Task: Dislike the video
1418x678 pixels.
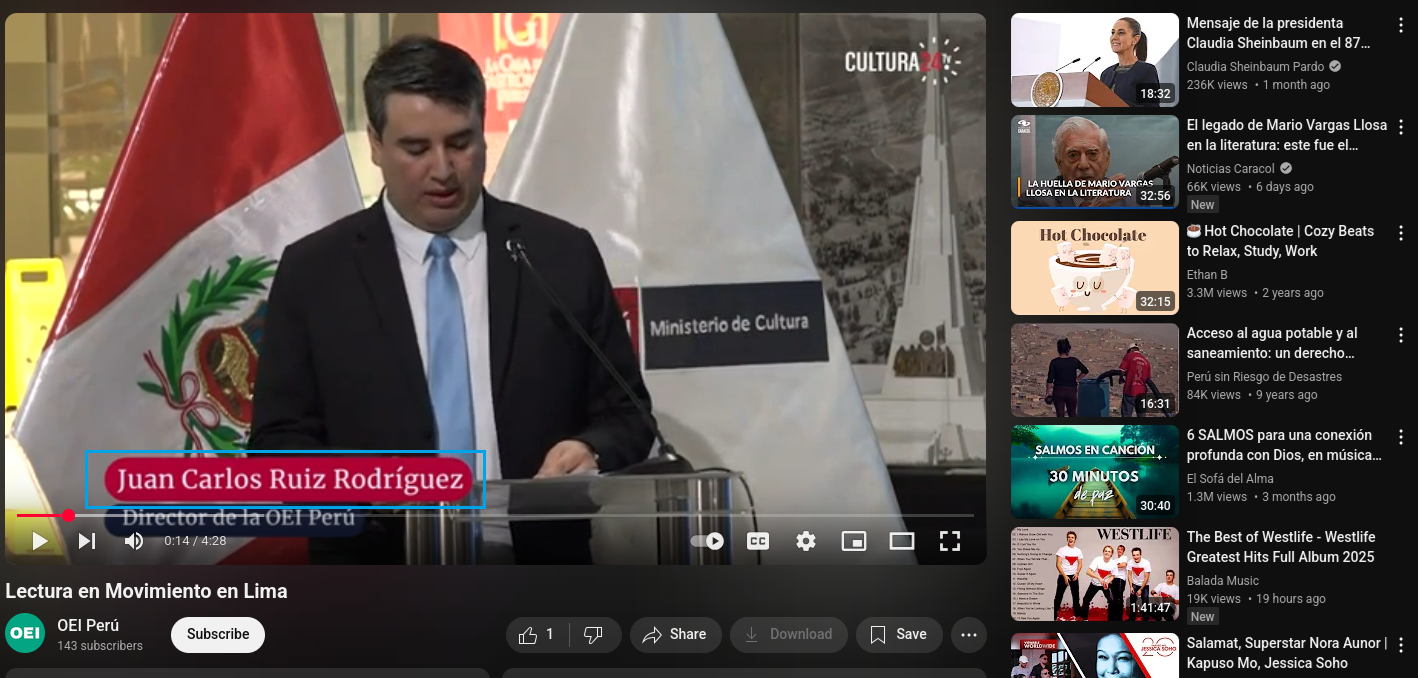Action: (x=593, y=635)
